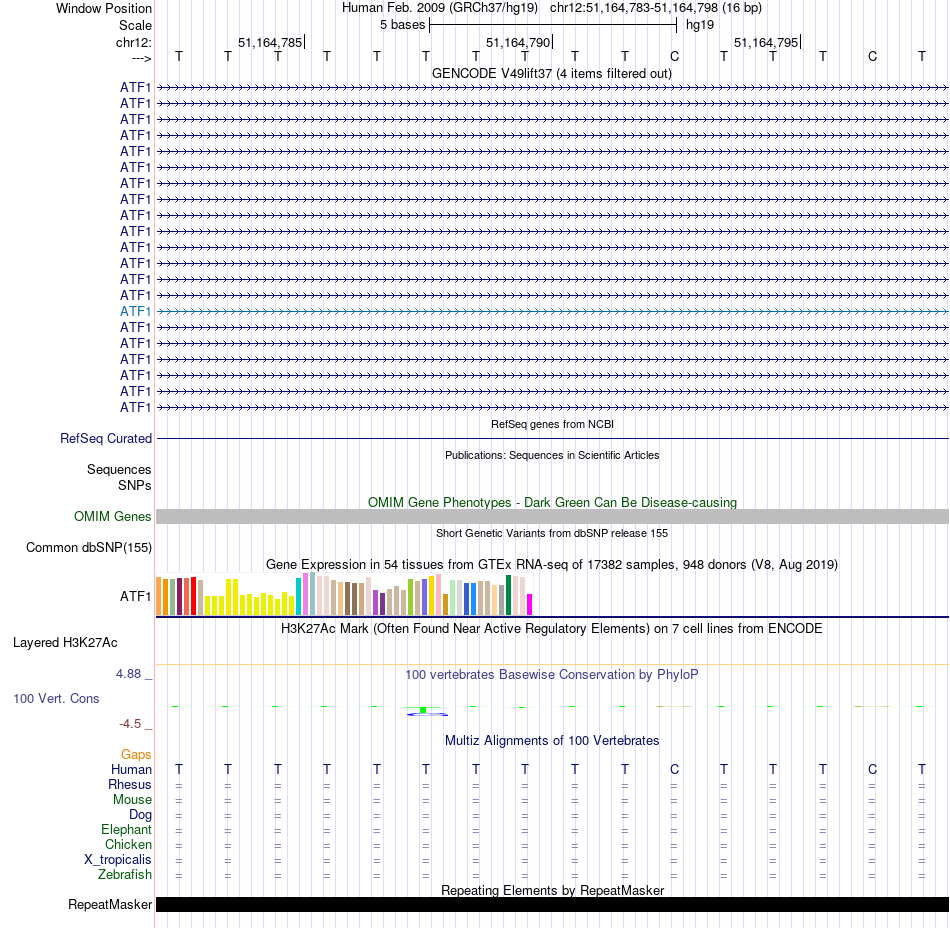Select the light-blue highlighted ATF1 transcript label
Image resolution: width=950 pixels, height=928 pixels.
135,311
